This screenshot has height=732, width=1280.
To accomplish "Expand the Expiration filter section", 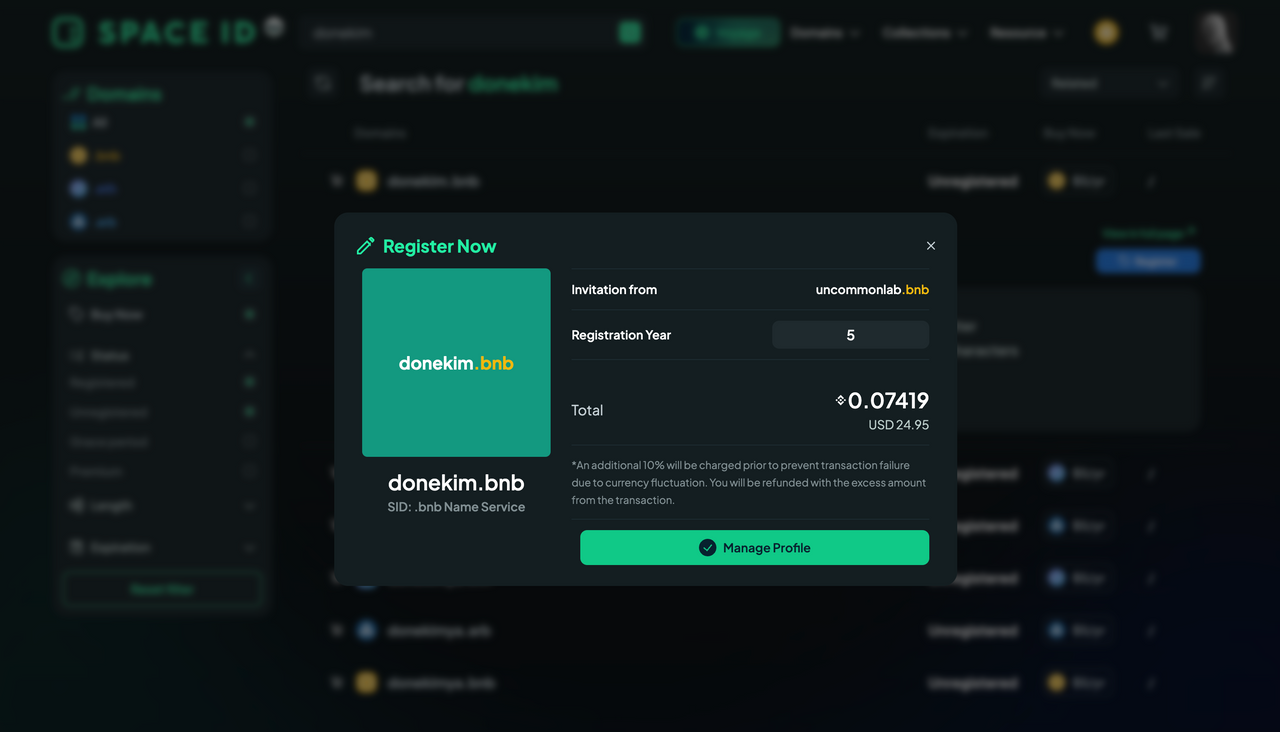I will tap(250, 548).
